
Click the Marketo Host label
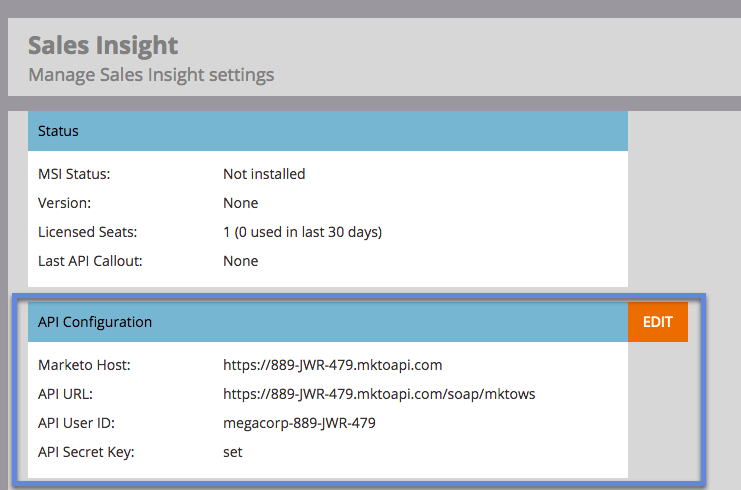(x=84, y=365)
